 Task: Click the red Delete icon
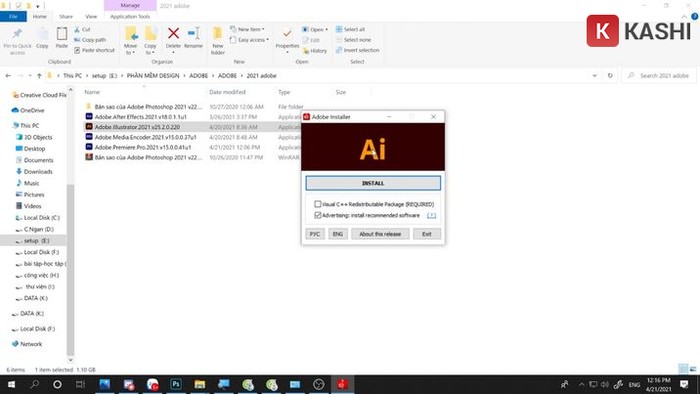[x=173, y=33]
